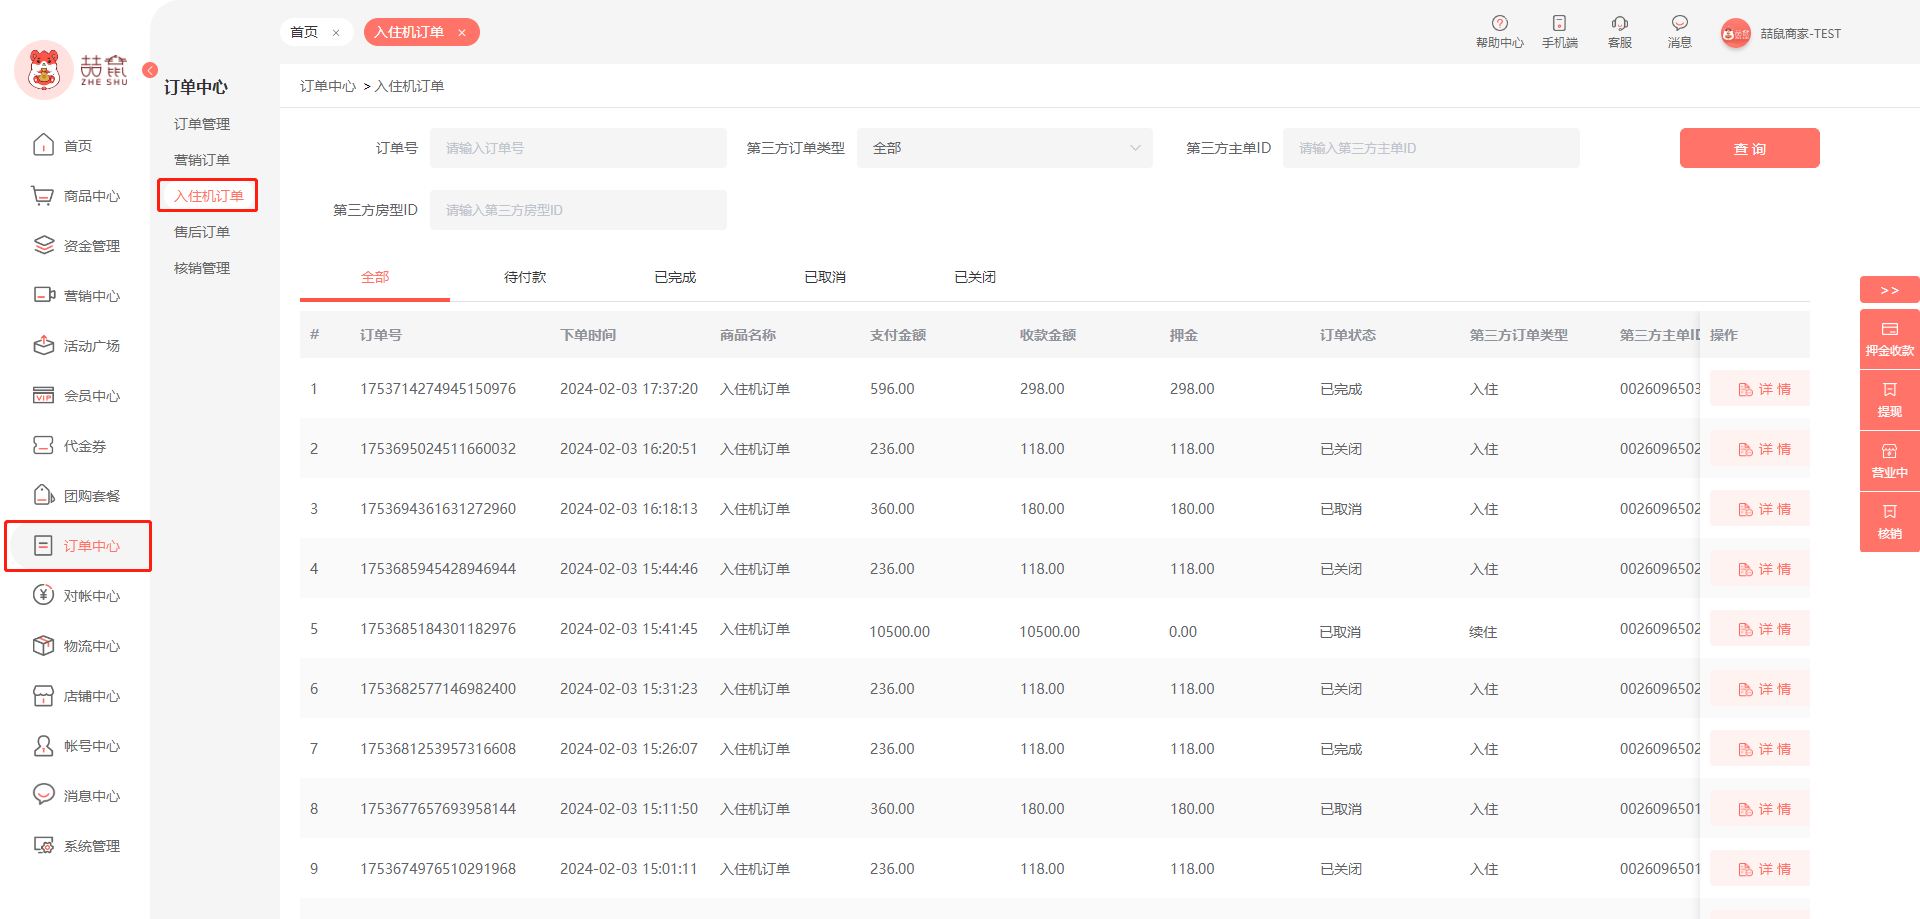Open the 第三方订单类型 dropdown
The image size is (1920, 919).
(x=1004, y=148)
